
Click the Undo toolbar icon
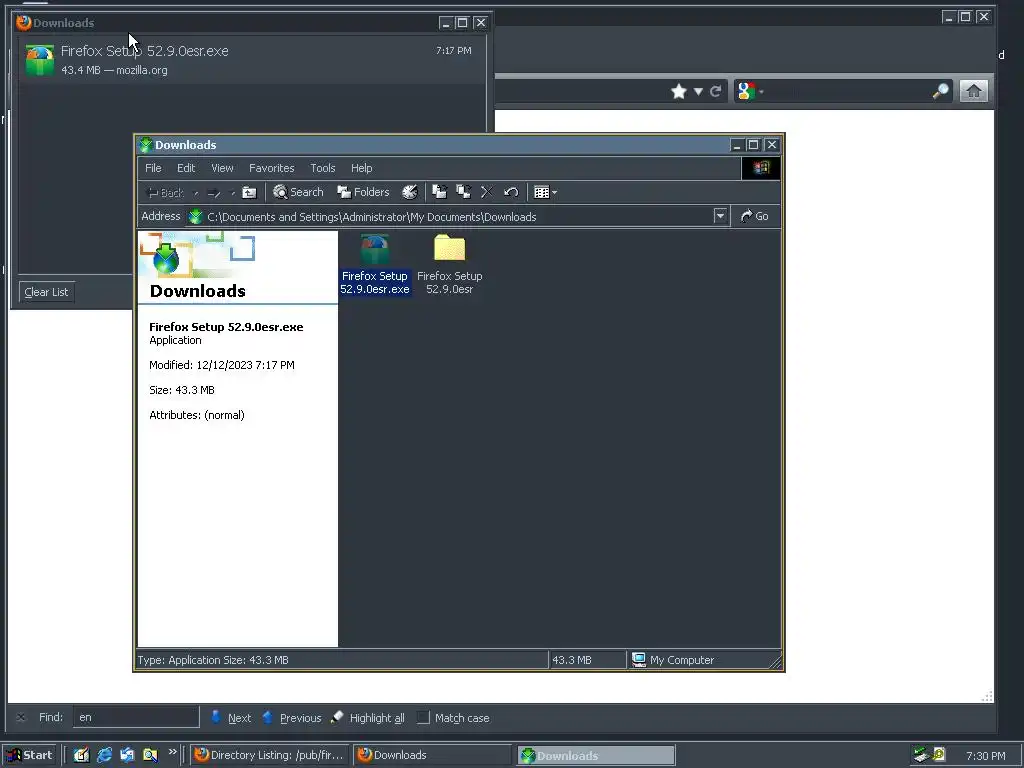coord(511,192)
